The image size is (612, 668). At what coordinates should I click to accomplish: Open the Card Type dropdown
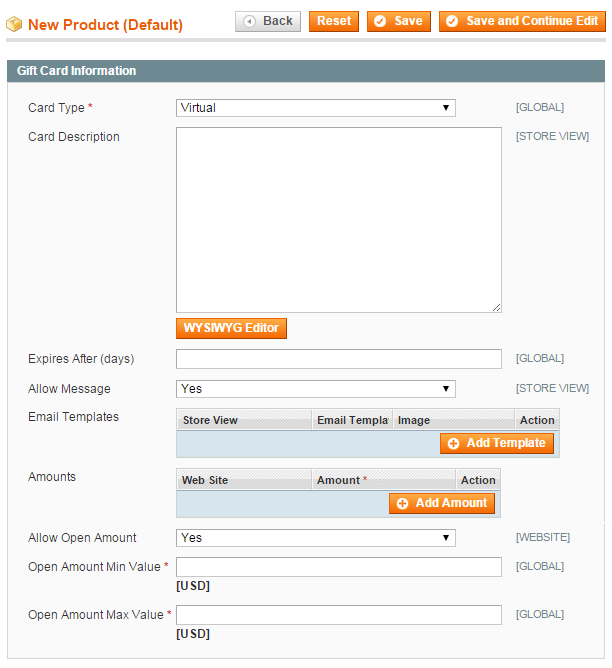316,108
